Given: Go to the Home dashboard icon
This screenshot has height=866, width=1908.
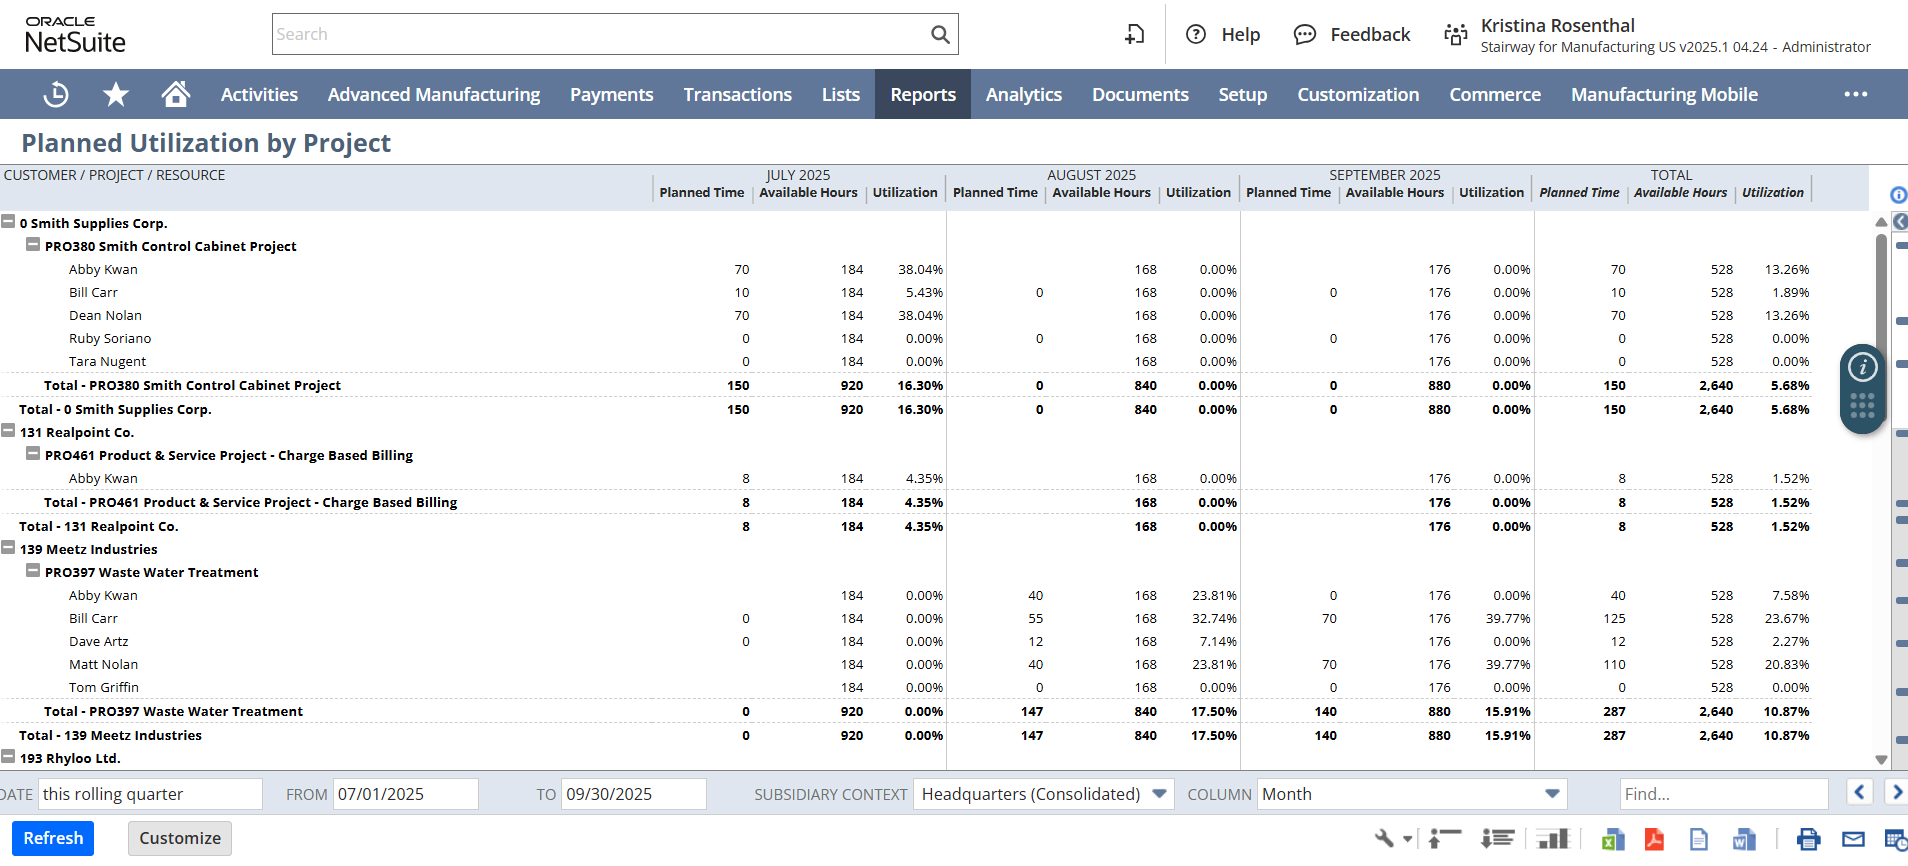Looking at the screenshot, I should (x=176, y=95).
